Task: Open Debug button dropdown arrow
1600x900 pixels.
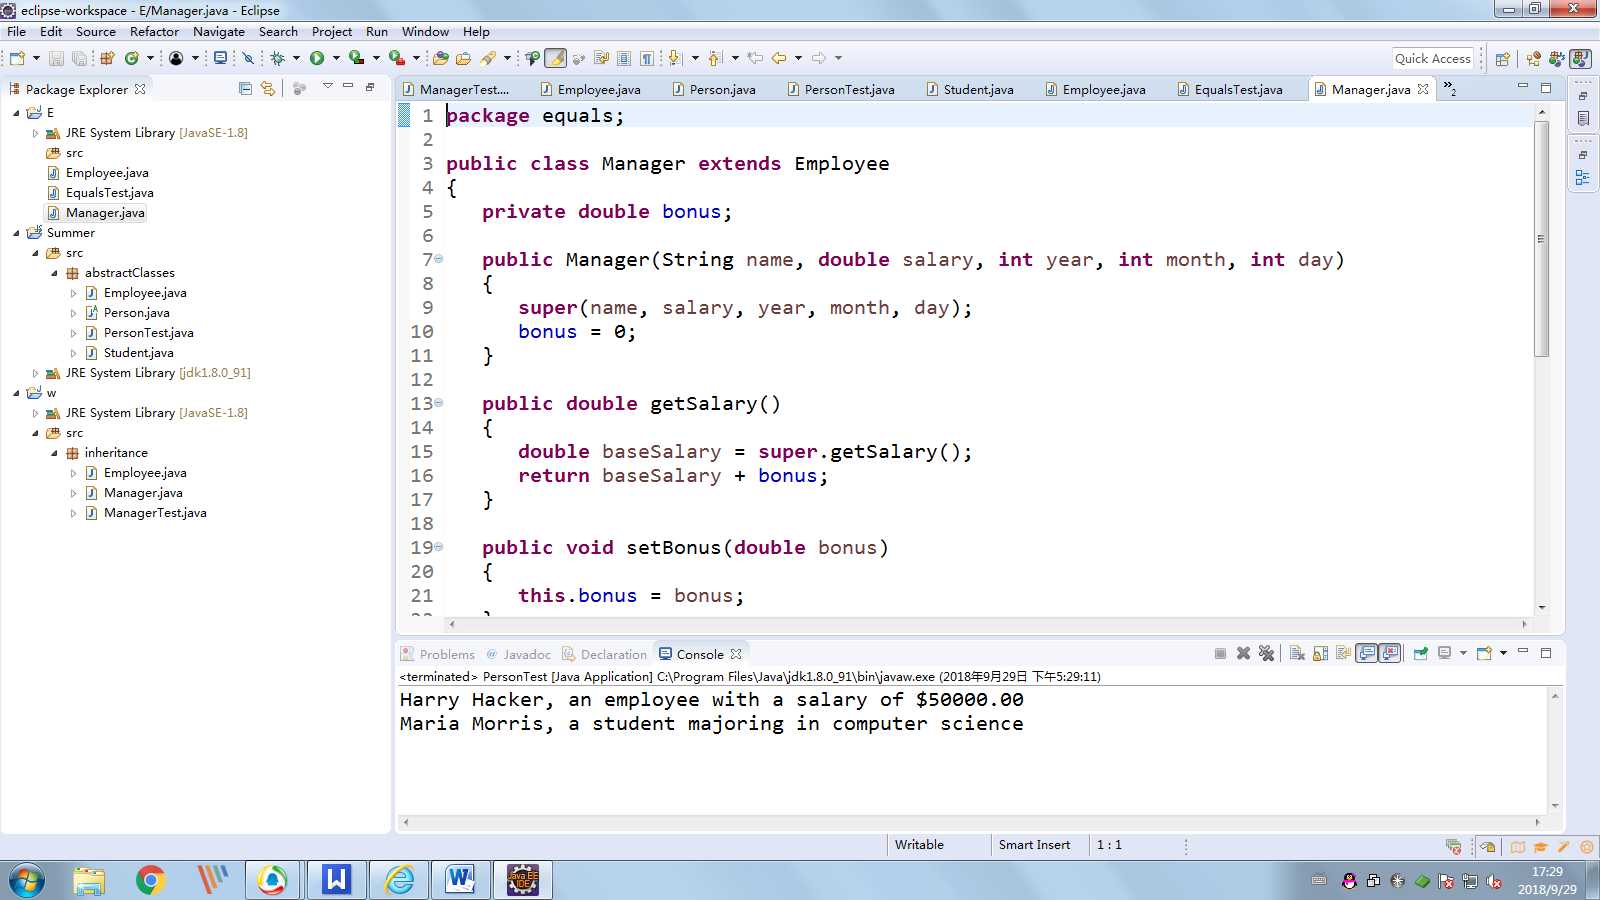Action: point(296,58)
